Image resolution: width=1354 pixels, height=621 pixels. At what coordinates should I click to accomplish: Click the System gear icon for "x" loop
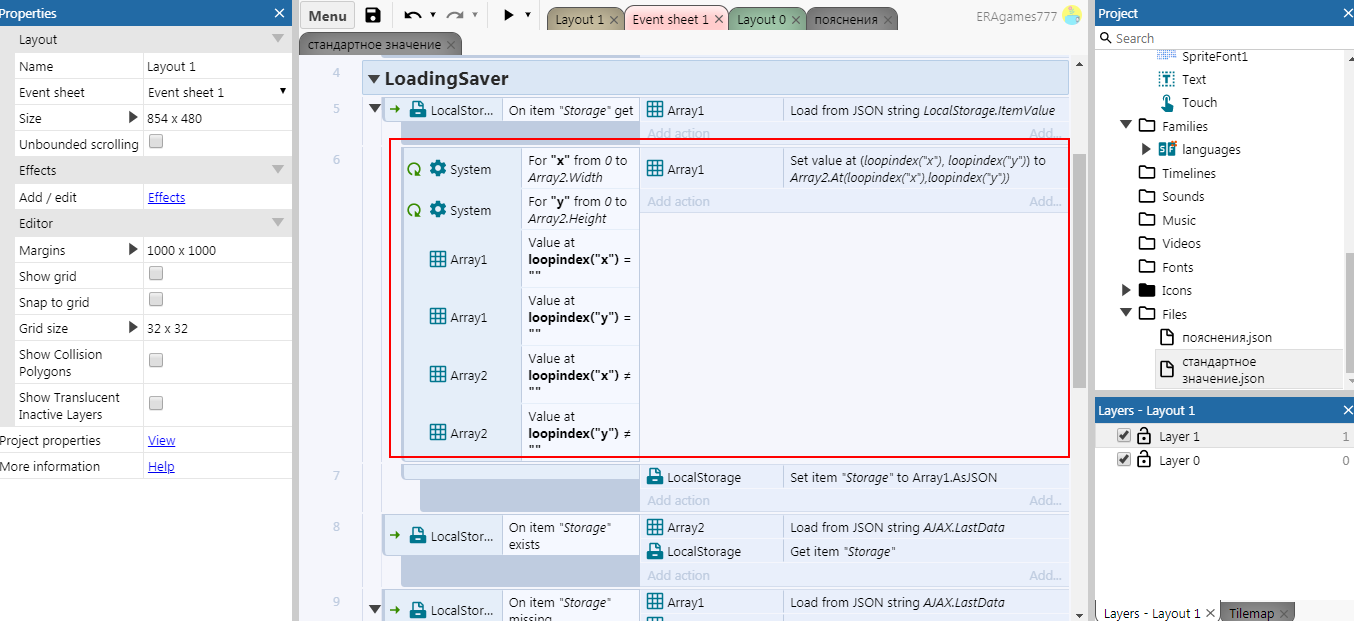coord(437,169)
